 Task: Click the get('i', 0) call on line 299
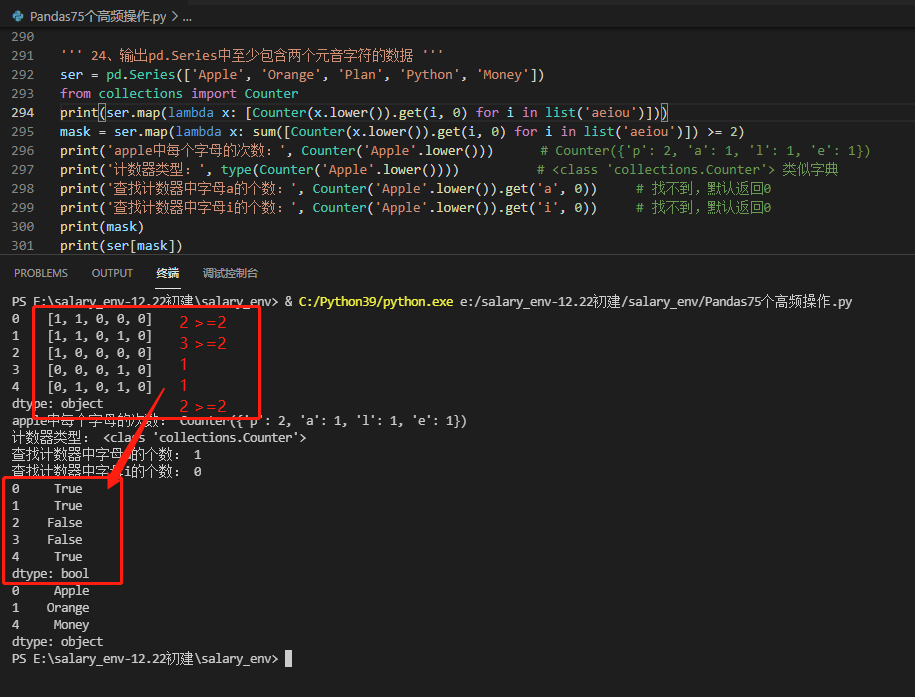[x=547, y=208]
